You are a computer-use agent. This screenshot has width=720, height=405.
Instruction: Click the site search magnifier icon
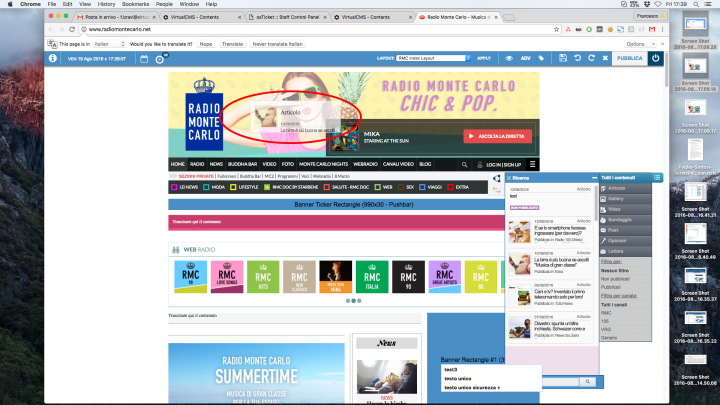point(464,163)
